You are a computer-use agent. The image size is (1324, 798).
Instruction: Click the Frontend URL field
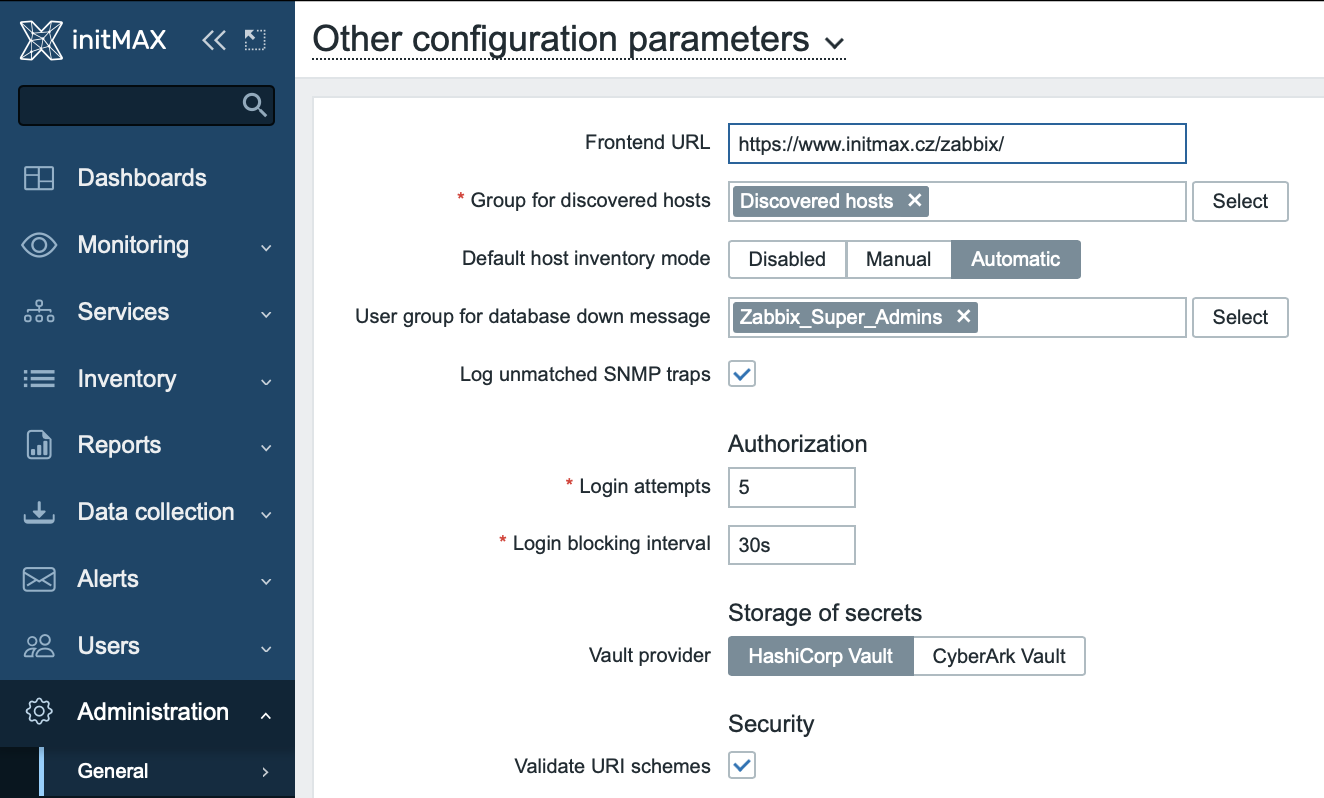tap(956, 143)
